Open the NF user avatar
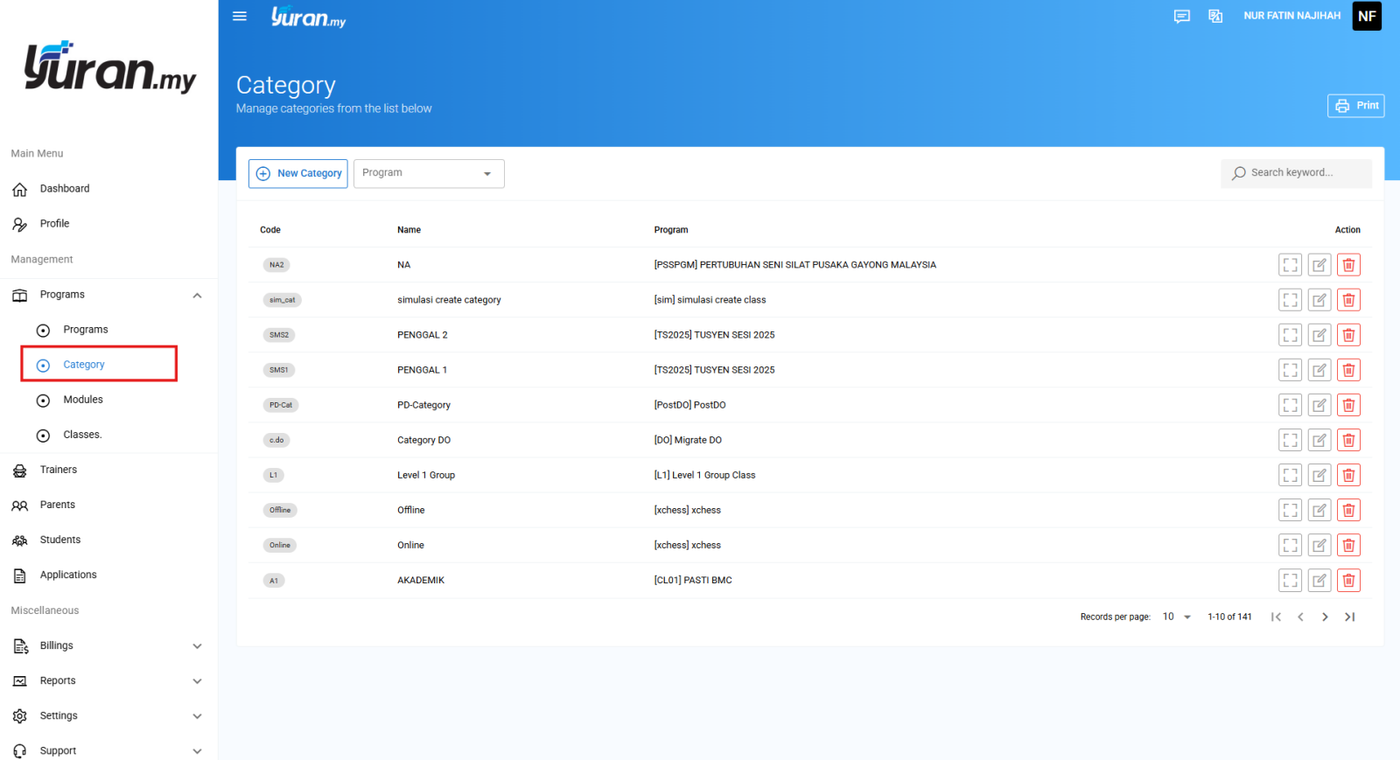 [1366, 16]
